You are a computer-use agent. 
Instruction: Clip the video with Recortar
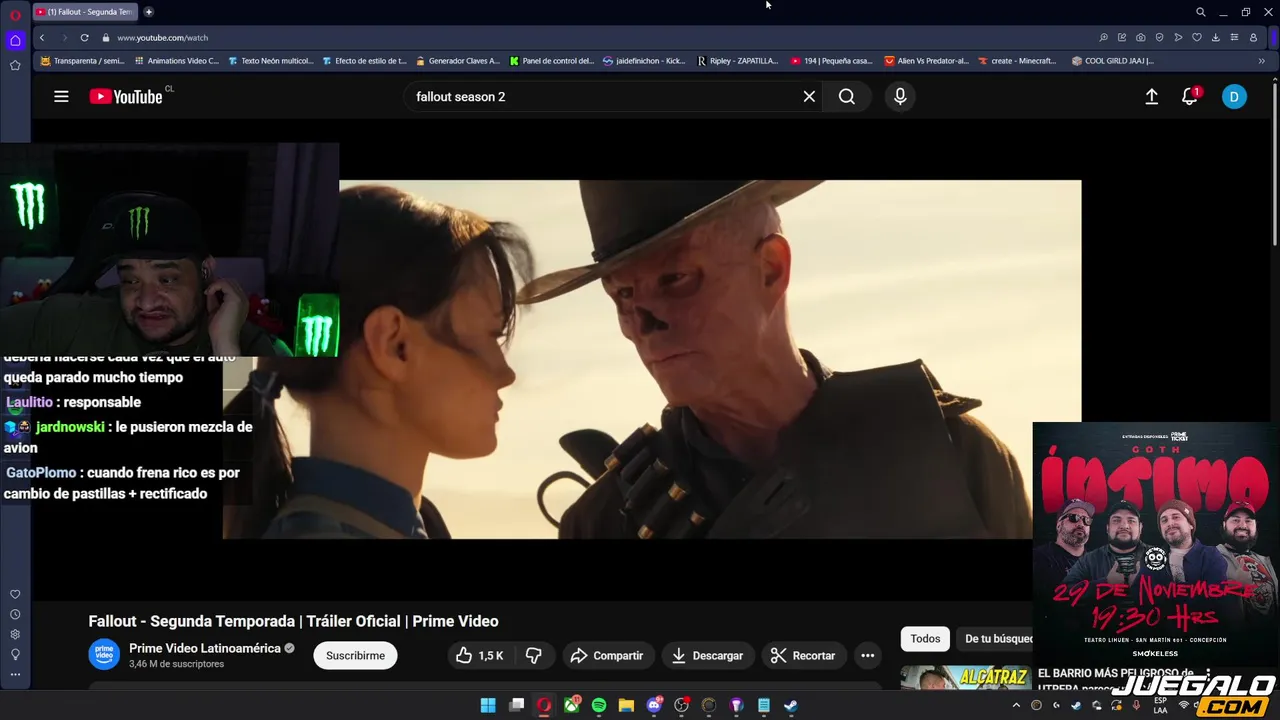[803, 655]
